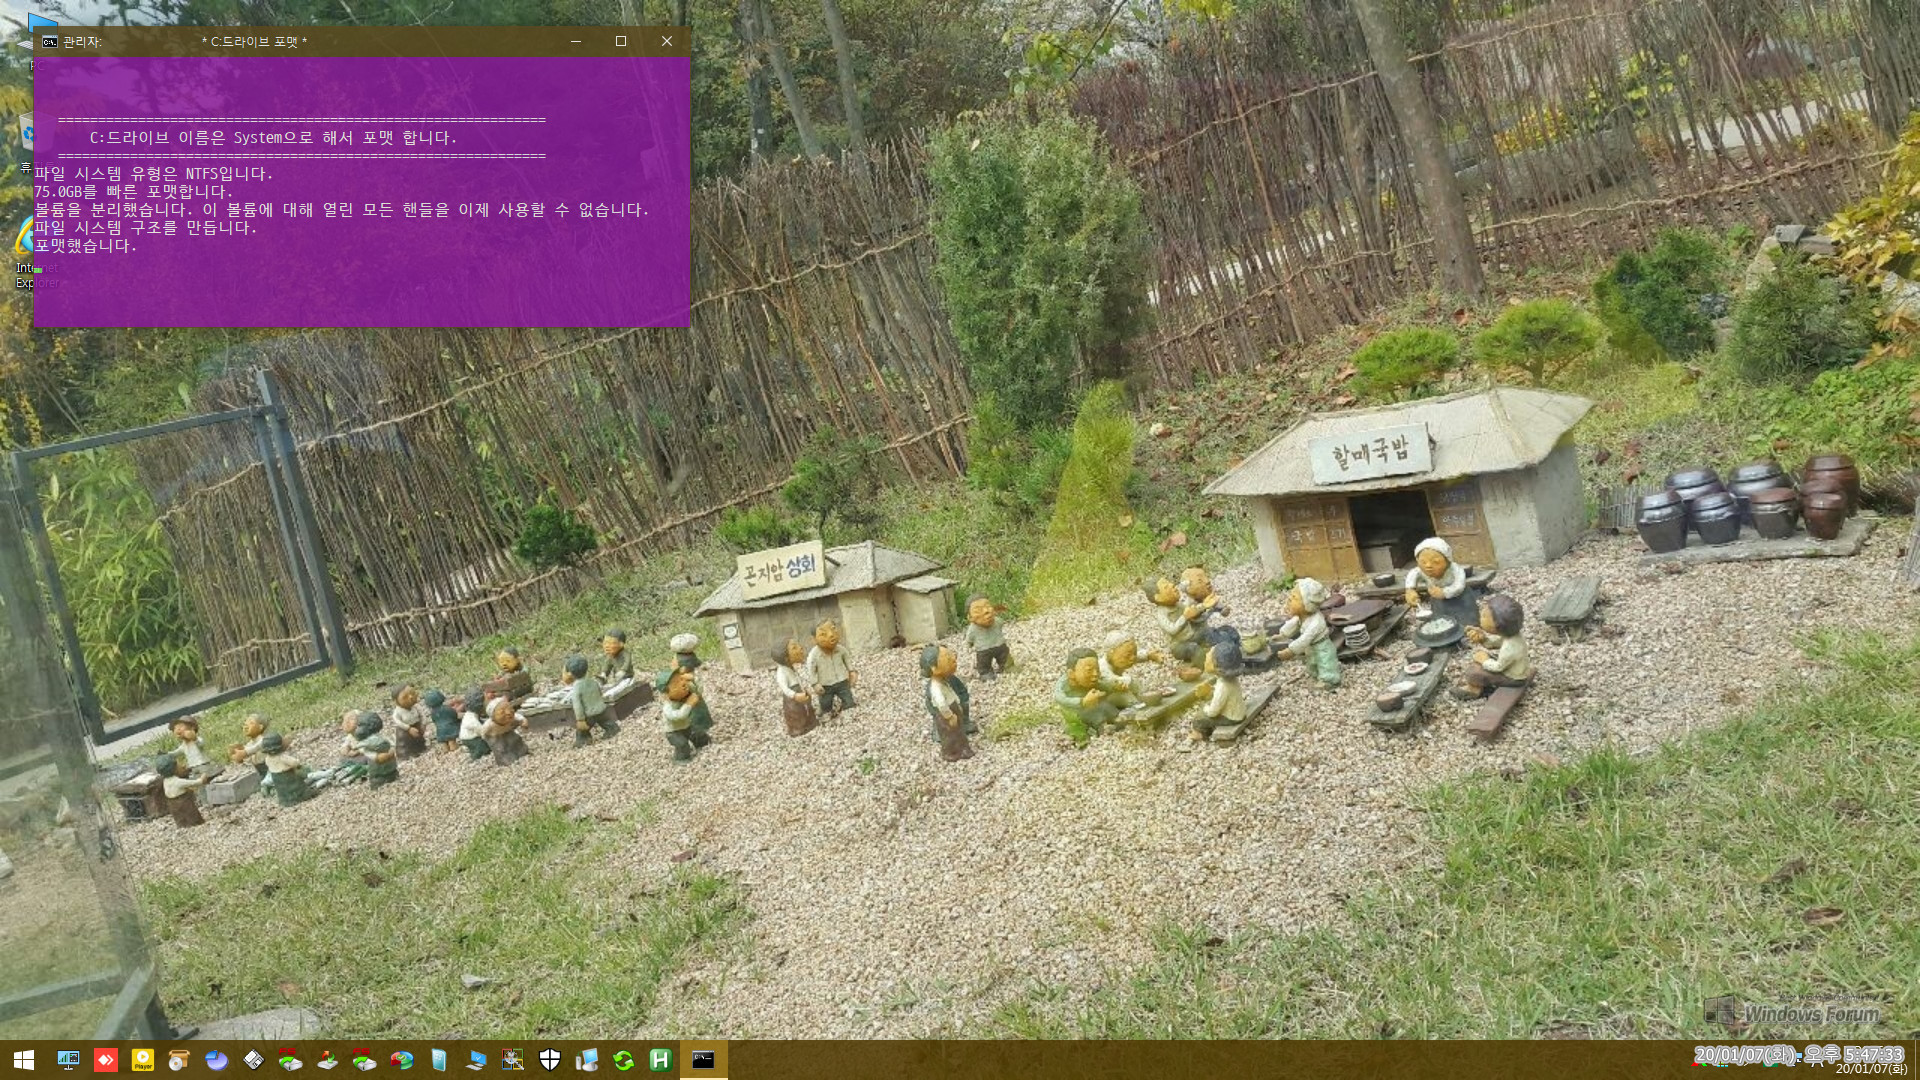
Task: Minimize the C: drive format window
Action: click(x=575, y=41)
